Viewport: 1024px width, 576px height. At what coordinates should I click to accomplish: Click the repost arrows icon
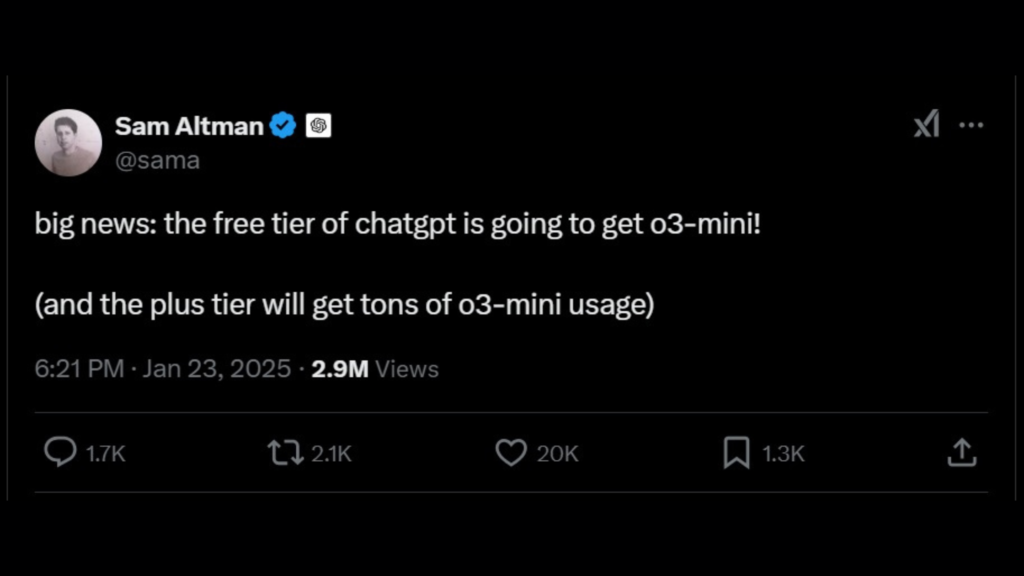285,453
